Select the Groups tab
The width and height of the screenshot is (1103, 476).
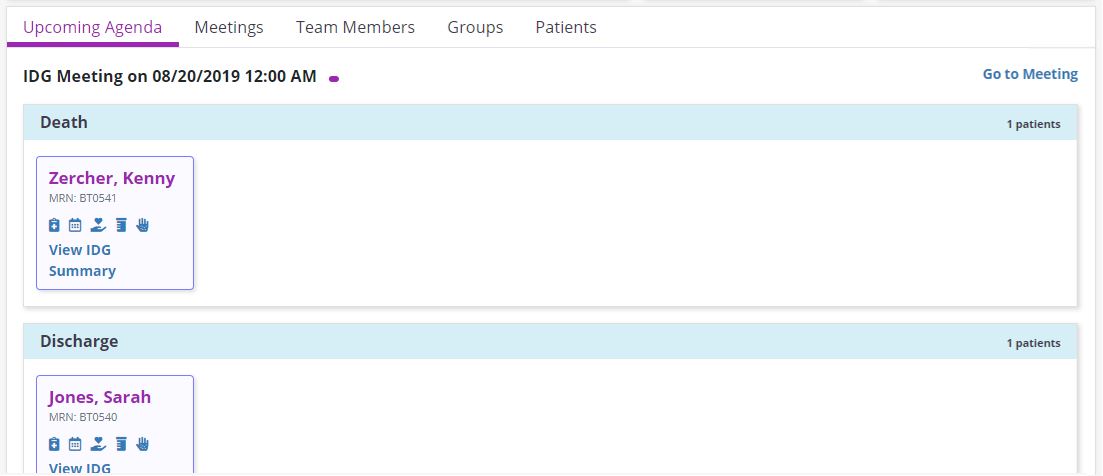pos(475,27)
